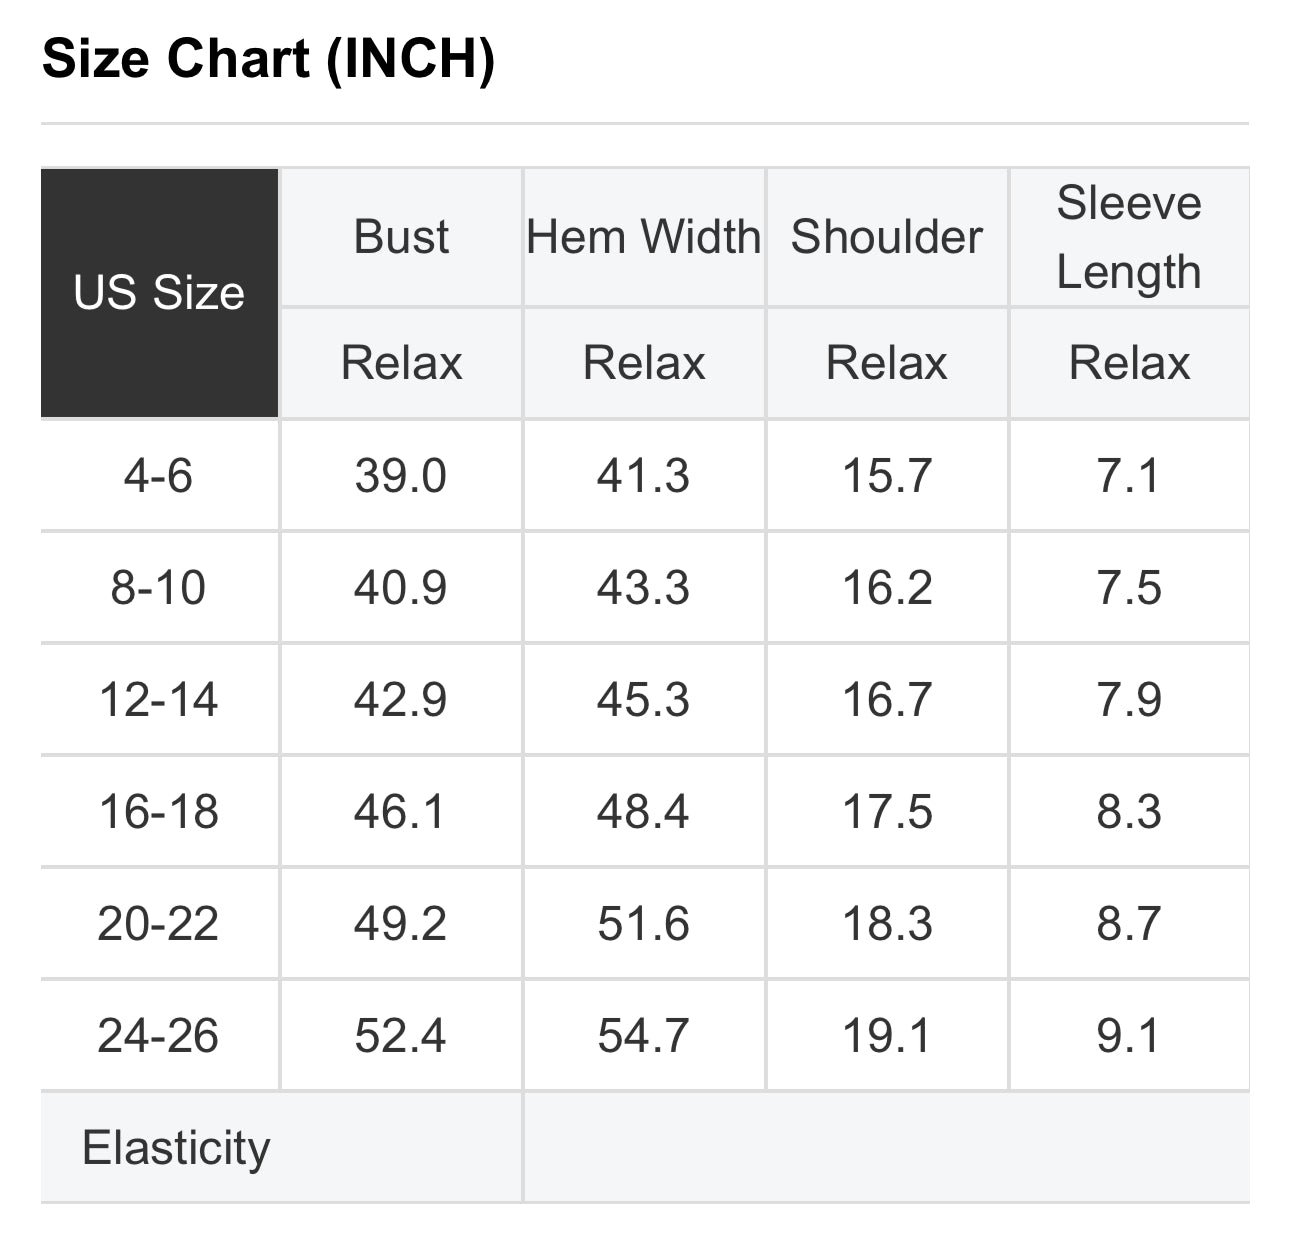The width and height of the screenshot is (1290, 1243).
Task: Select the 20-22 size row label
Action: [x=158, y=923]
